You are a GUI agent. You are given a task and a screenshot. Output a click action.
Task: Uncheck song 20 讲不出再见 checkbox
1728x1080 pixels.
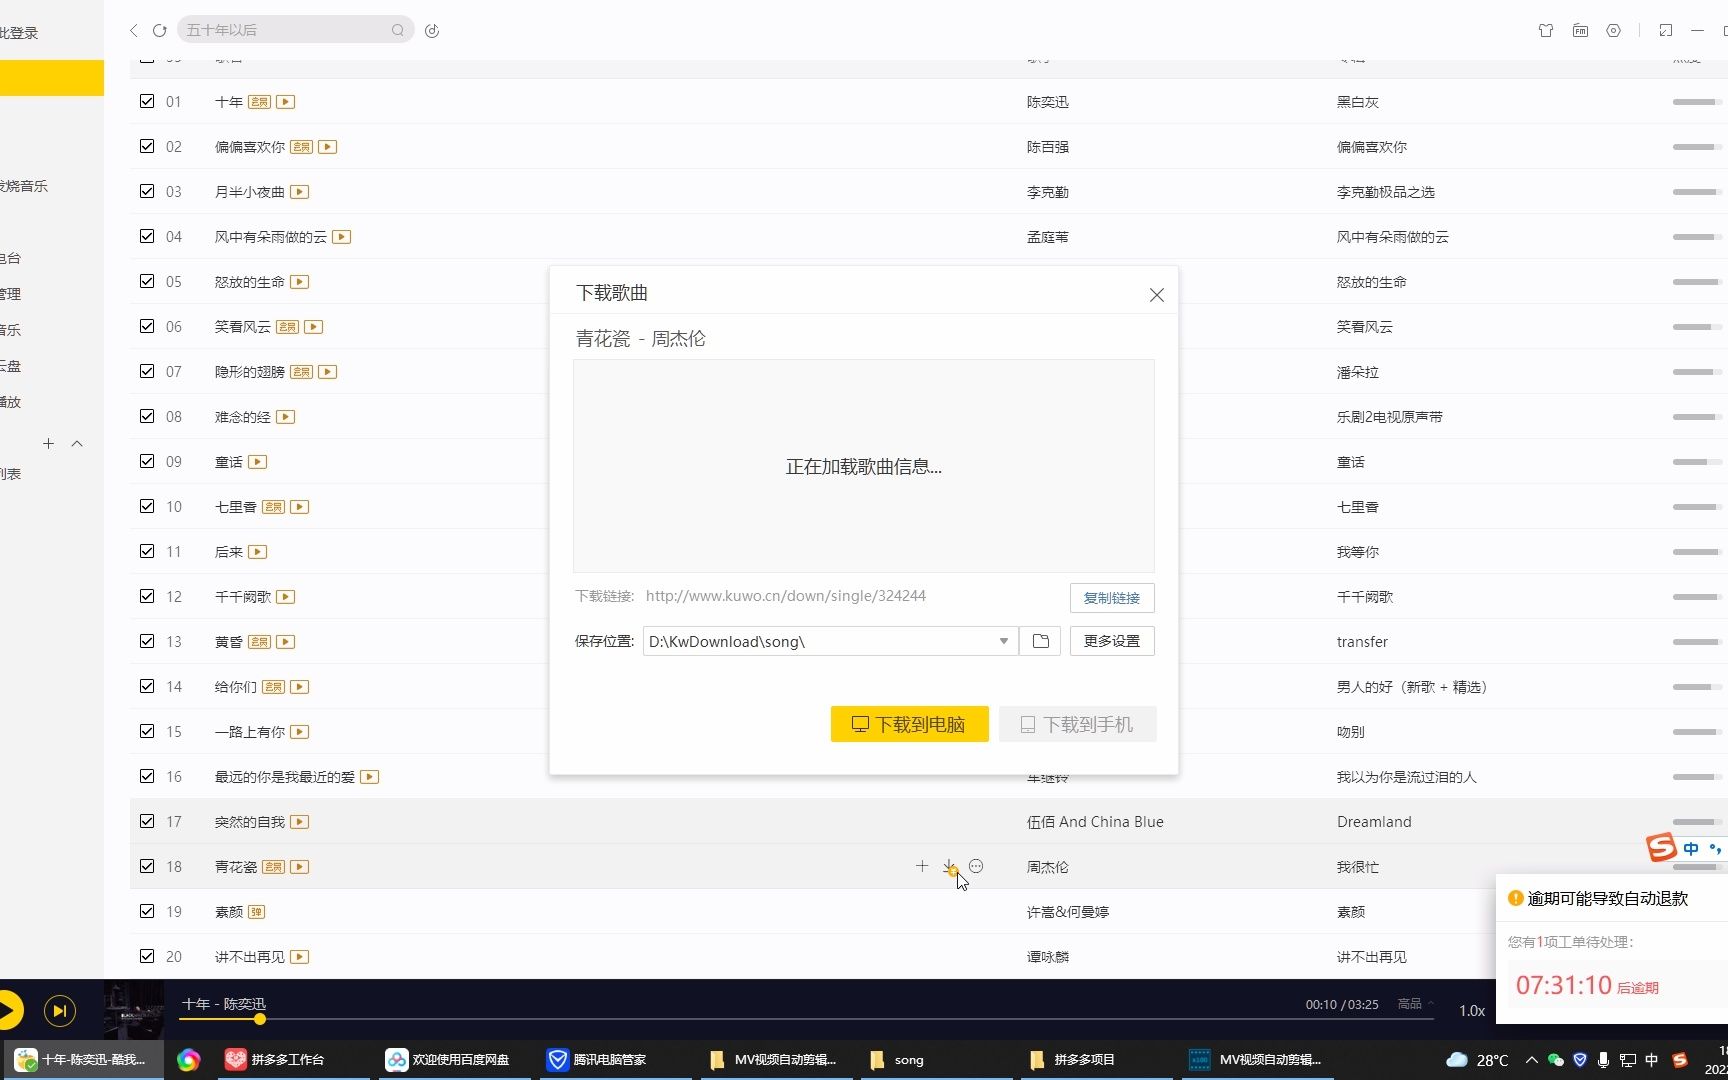[147, 956]
